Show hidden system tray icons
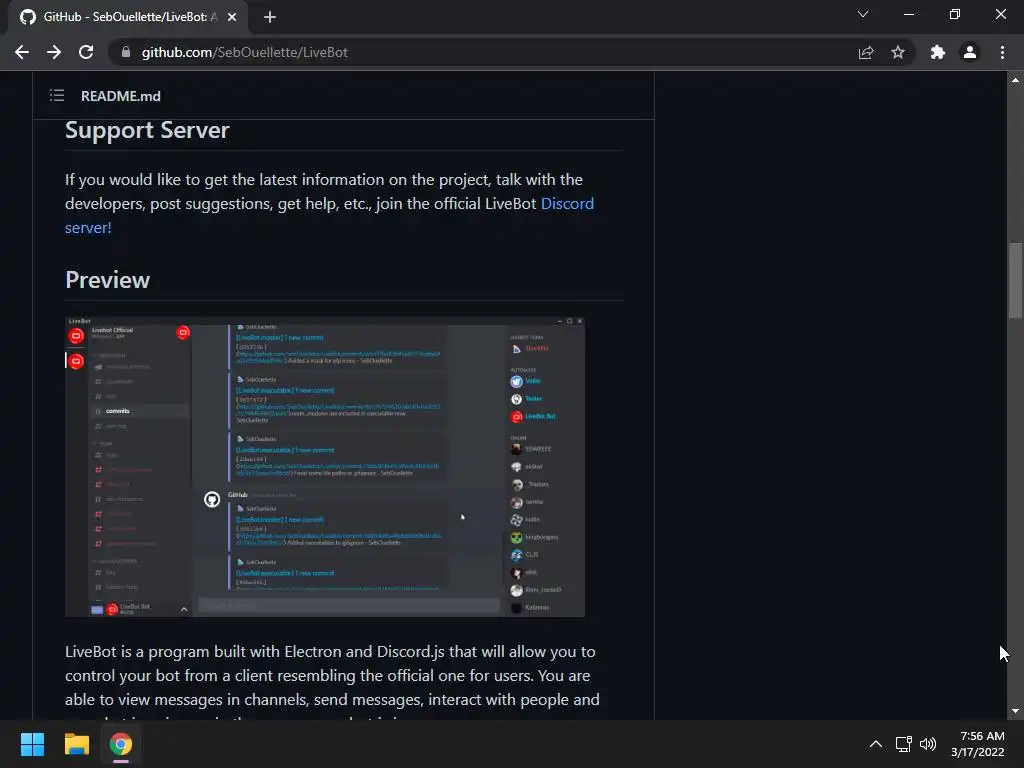1024x768 pixels. tap(876, 744)
